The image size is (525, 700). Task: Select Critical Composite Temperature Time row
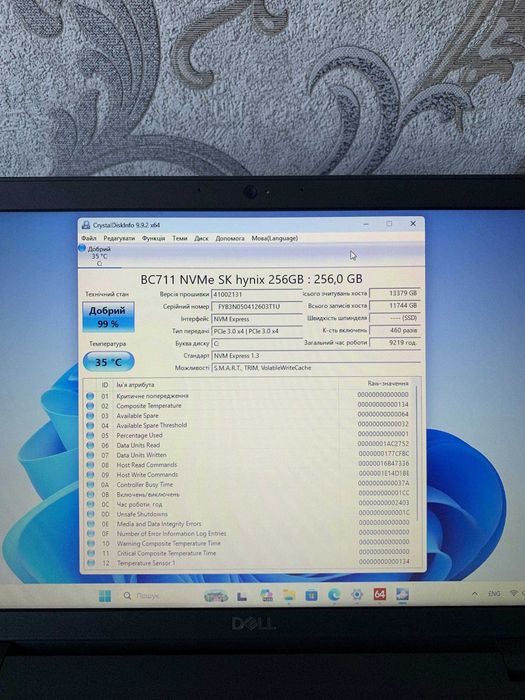pyautogui.click(x=248, y=553)
